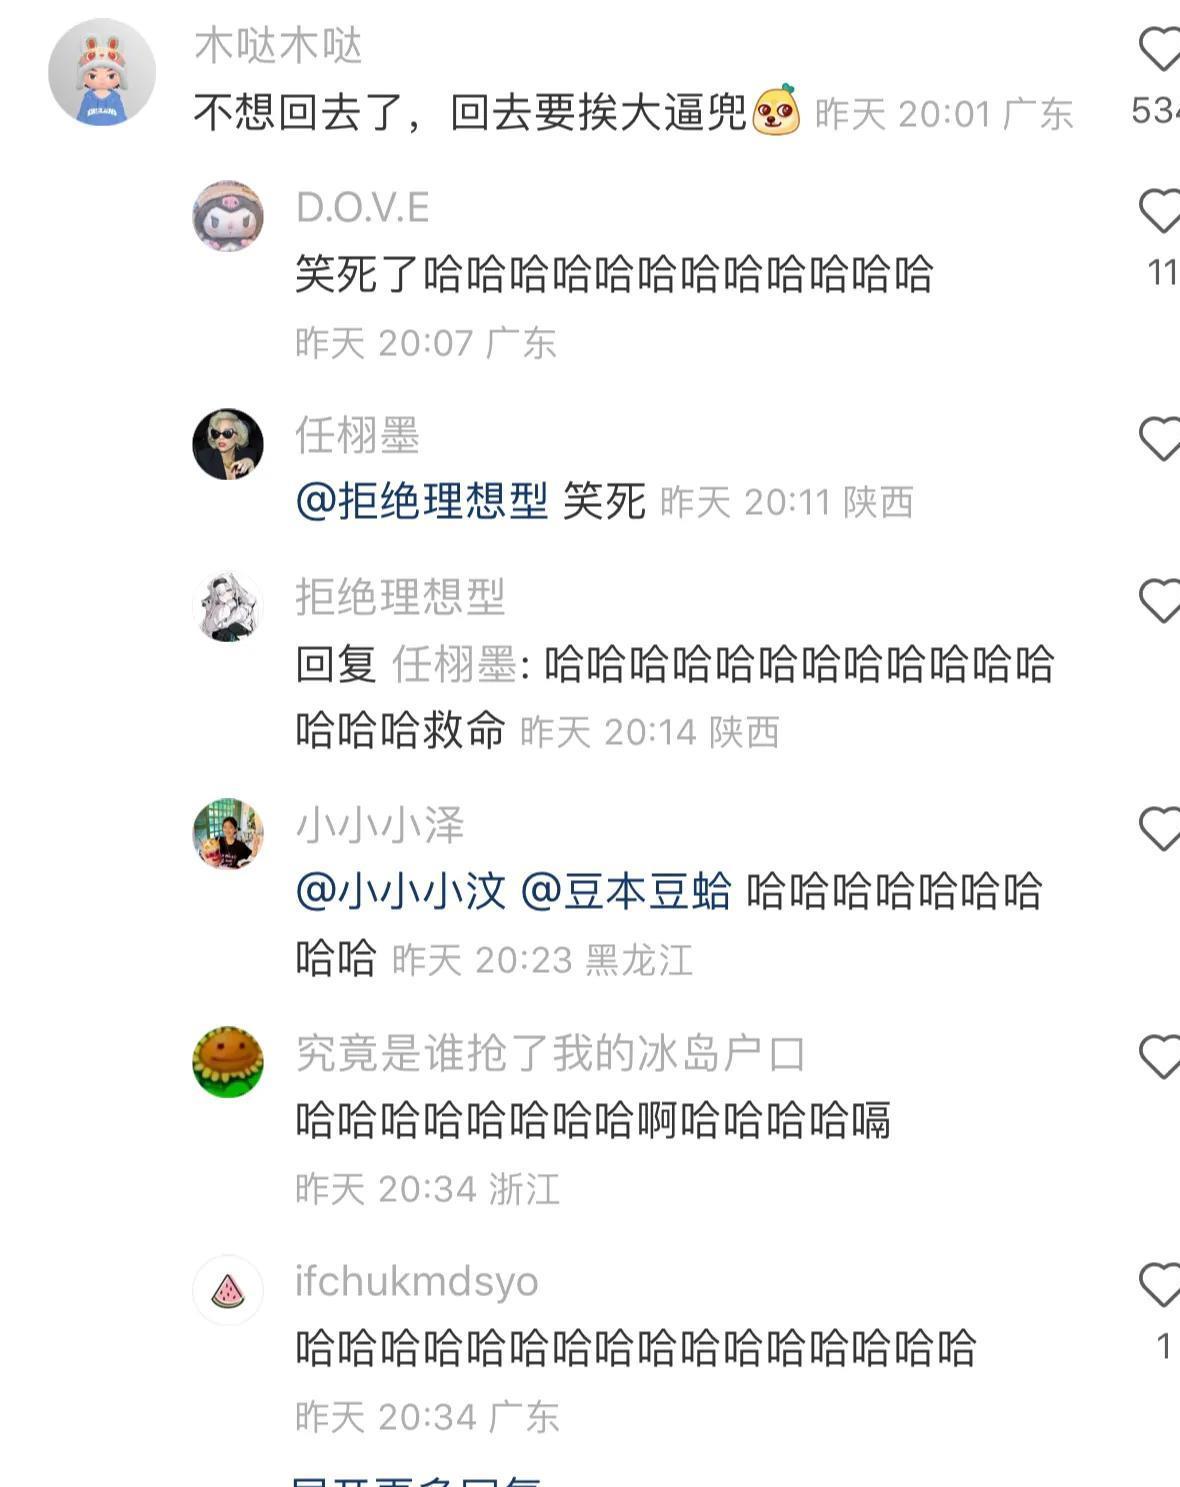Image resolution: width=1180 pixels, height=1487 pixels.
Task: Open 木哒木哒's profile avatar
Action: [x=102, y=72]
